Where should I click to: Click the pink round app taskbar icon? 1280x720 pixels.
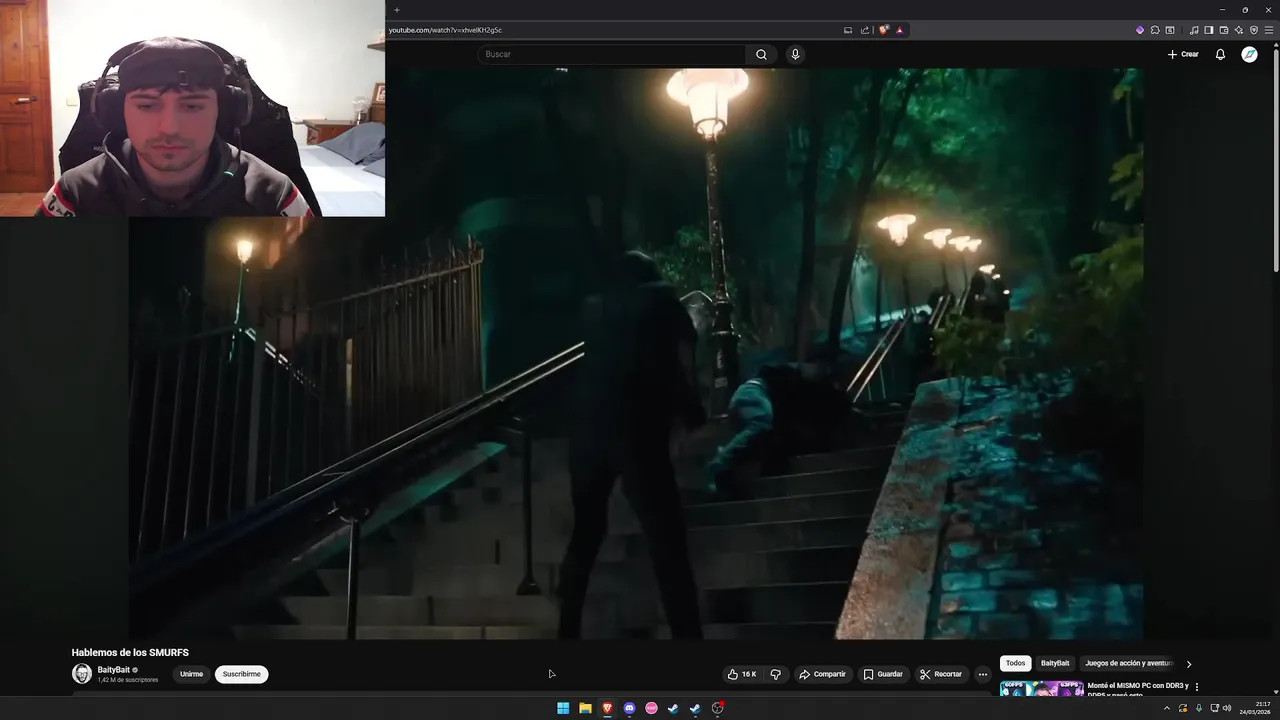pyautogui.click(x=651, y=708)
